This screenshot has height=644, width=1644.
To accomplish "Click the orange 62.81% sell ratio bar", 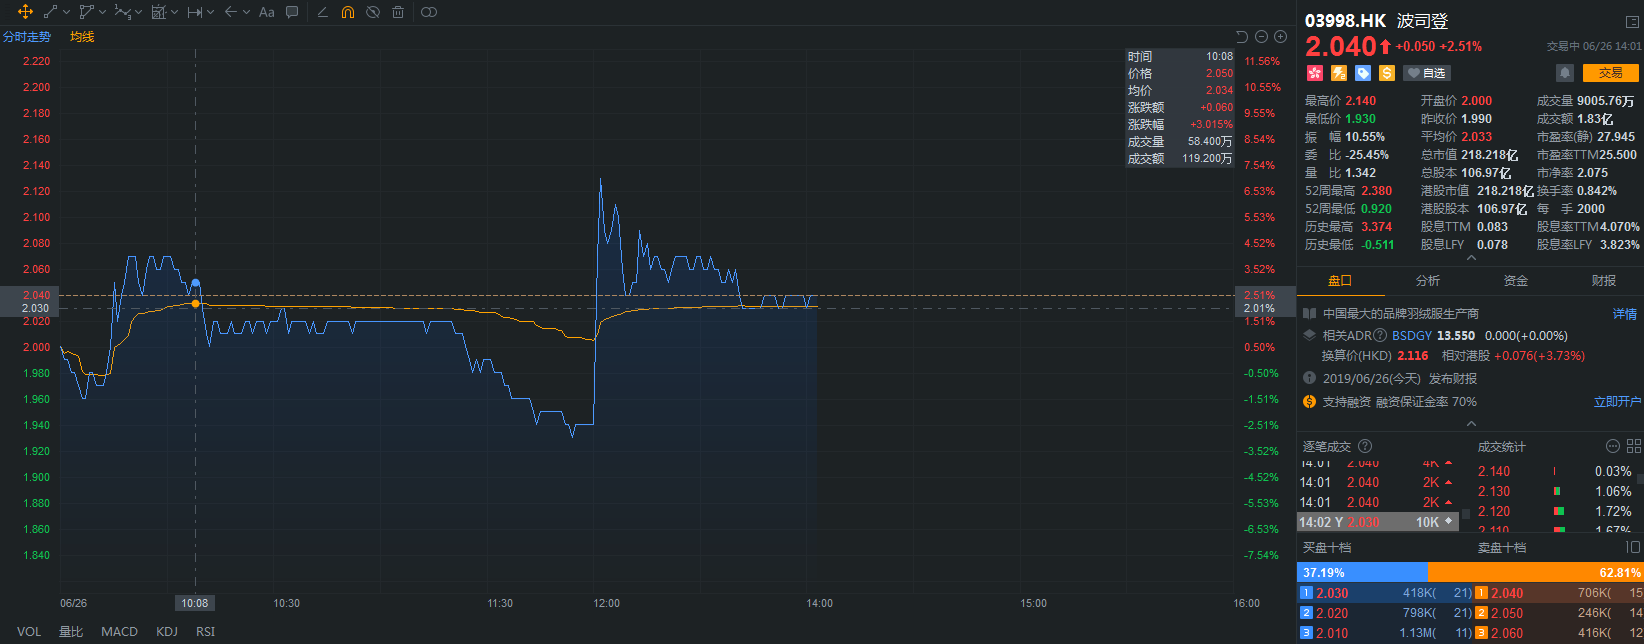I will 1535,573.
